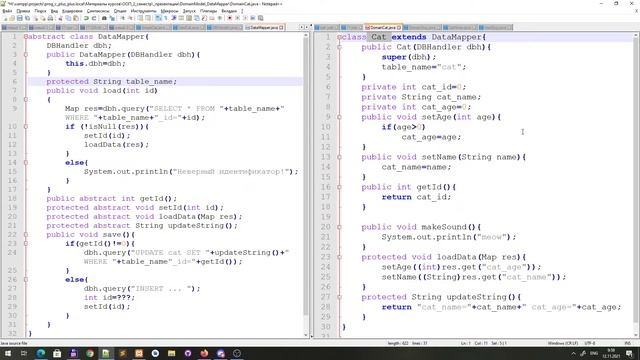Screen dimensions: 640x360
Task: Click the Zoom Out toolbar icon
Action: click(x=130, y=18)
